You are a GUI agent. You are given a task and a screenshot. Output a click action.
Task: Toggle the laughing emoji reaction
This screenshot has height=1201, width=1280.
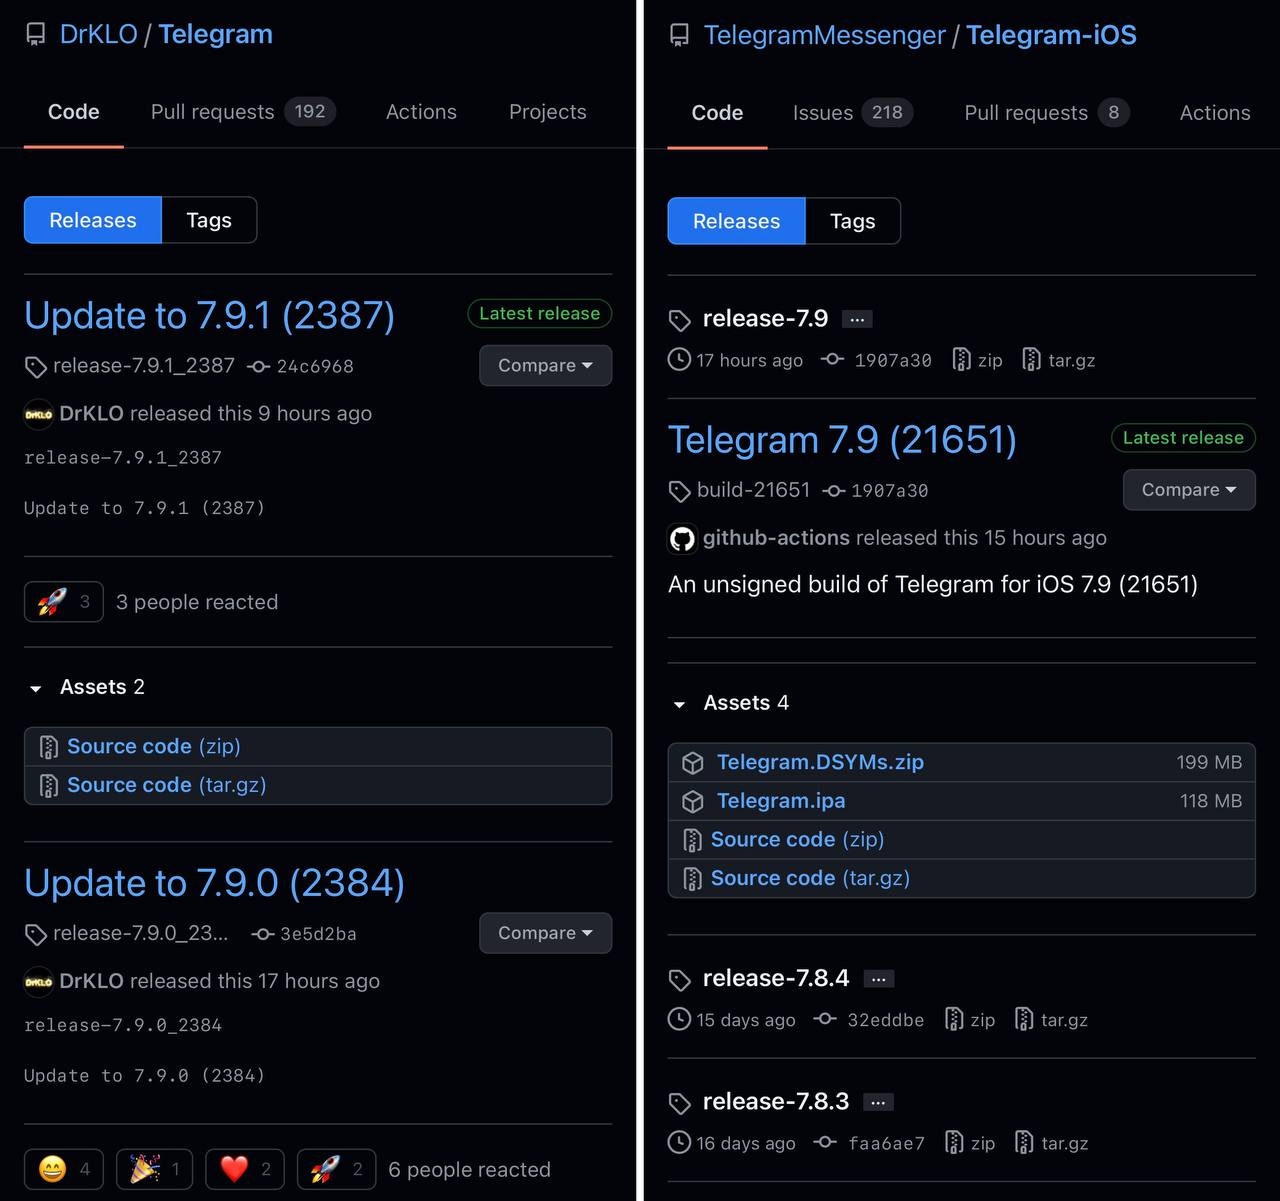63,1169
